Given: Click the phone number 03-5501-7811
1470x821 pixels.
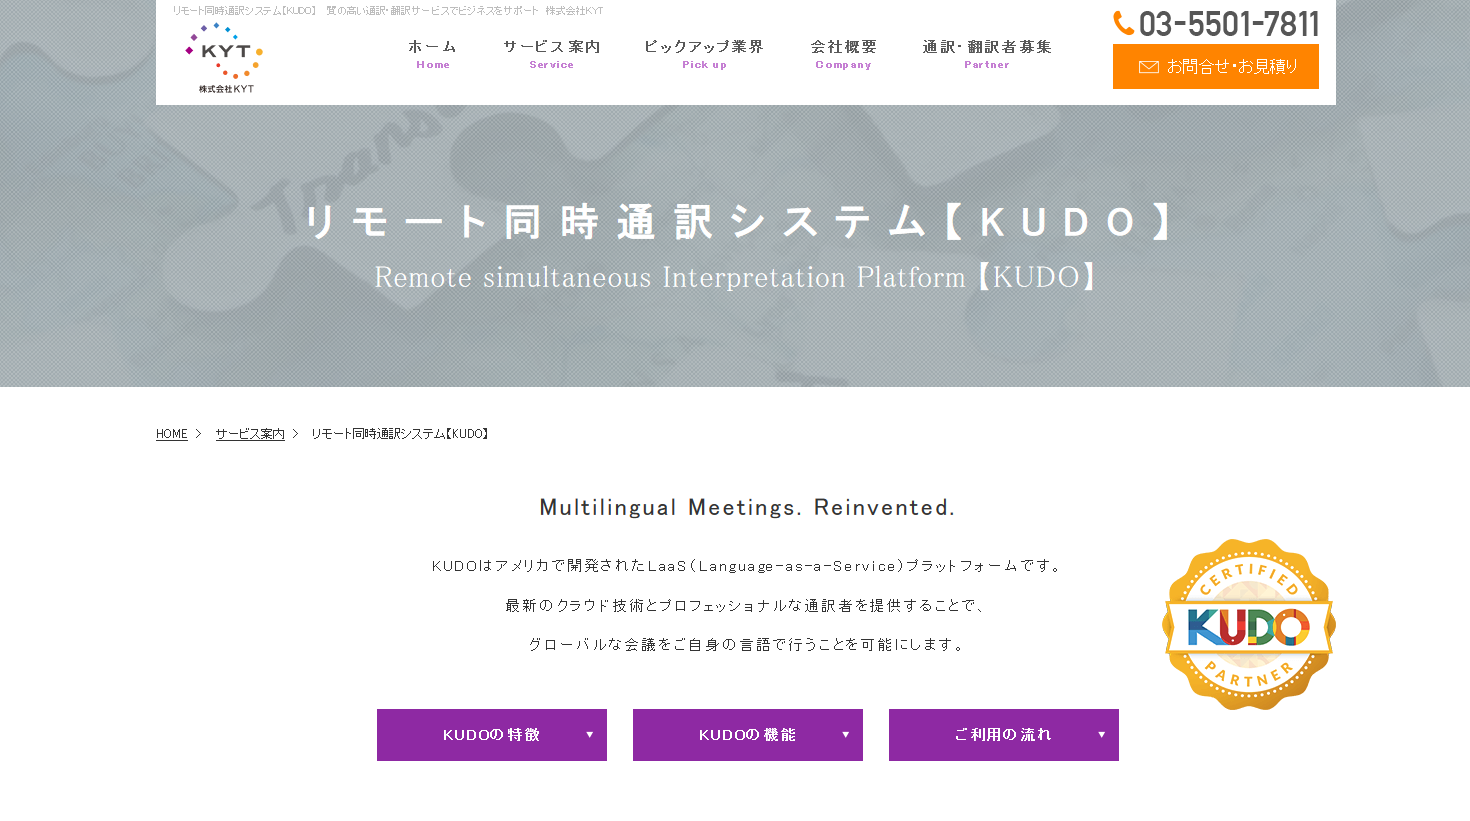Looking at the screenshot, I should click(x=1229, y=24).
